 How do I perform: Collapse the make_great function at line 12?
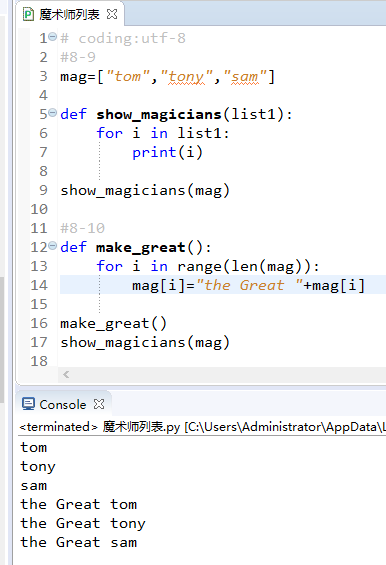[53, 246]
